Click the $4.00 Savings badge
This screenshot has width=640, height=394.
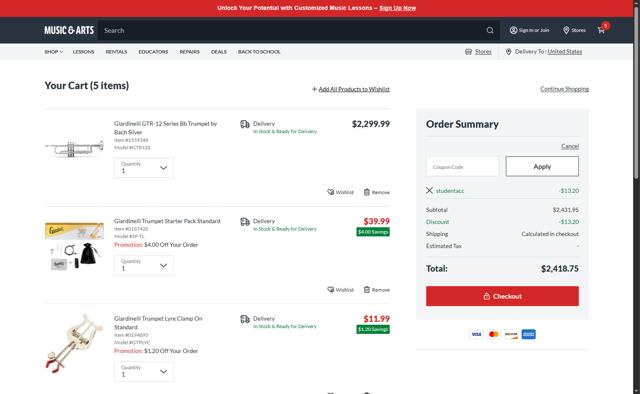[373, 232]
